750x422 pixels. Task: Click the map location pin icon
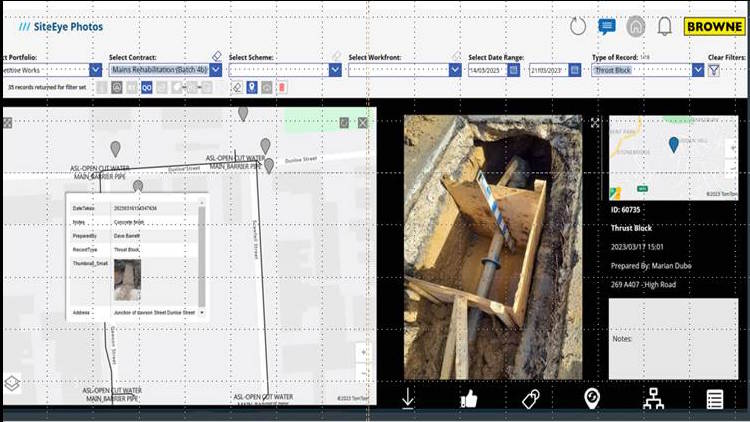pos(592,399)
